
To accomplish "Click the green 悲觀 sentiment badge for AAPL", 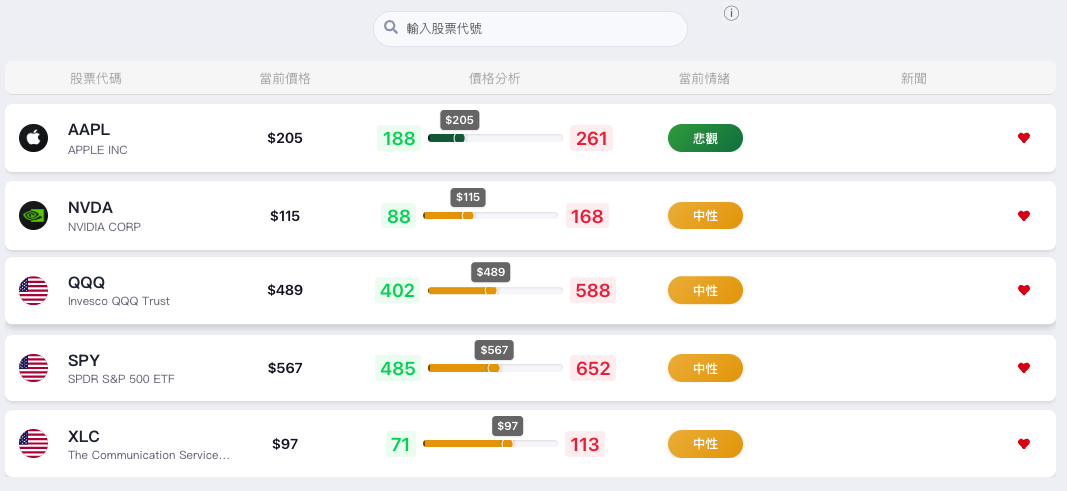I will 705,138.
